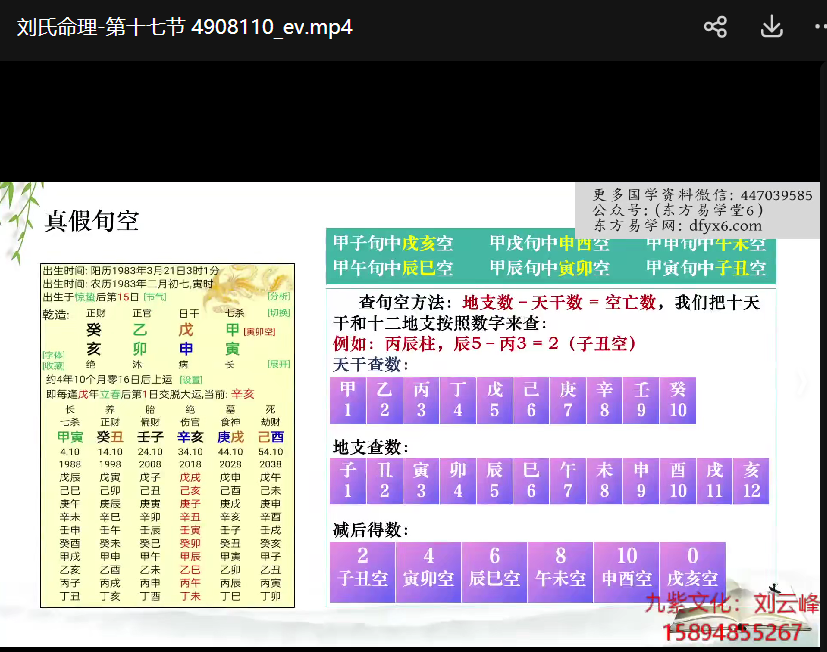Open the more options ellipsis menu
The height and width of the screenshot is (652, 827).
click(819, 27)
